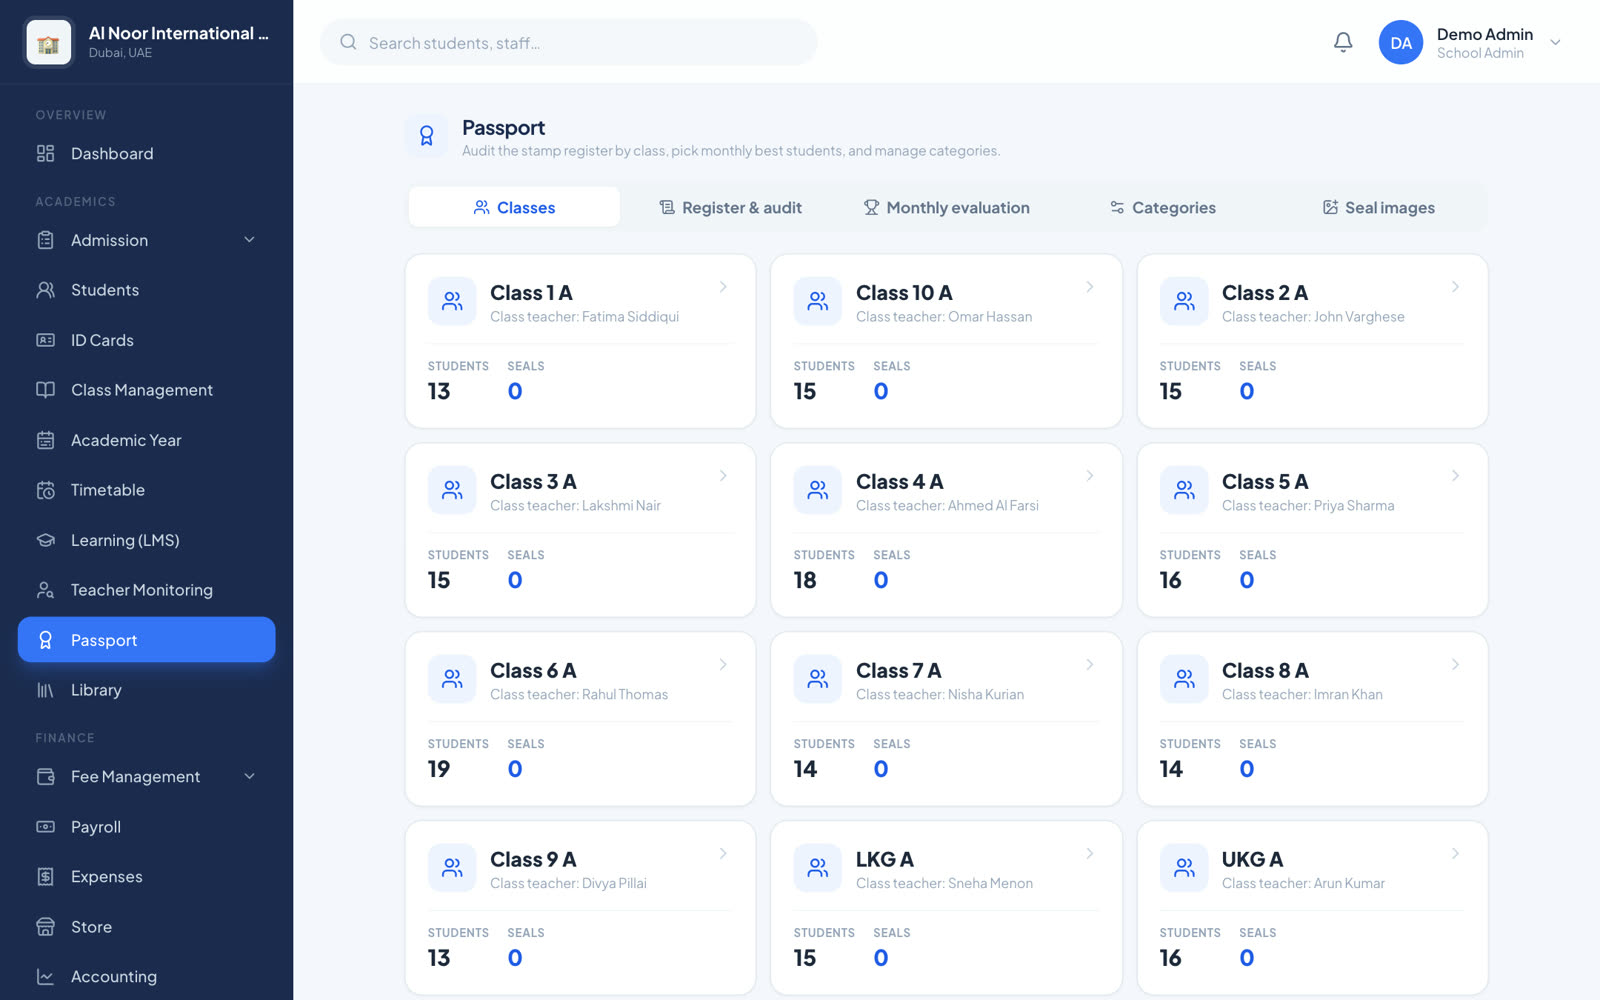Image resolution: width=1600 pixels, height=1000 pixels.
Task: Click the Teacher Monitoring icon
Action: pos(45,590)
